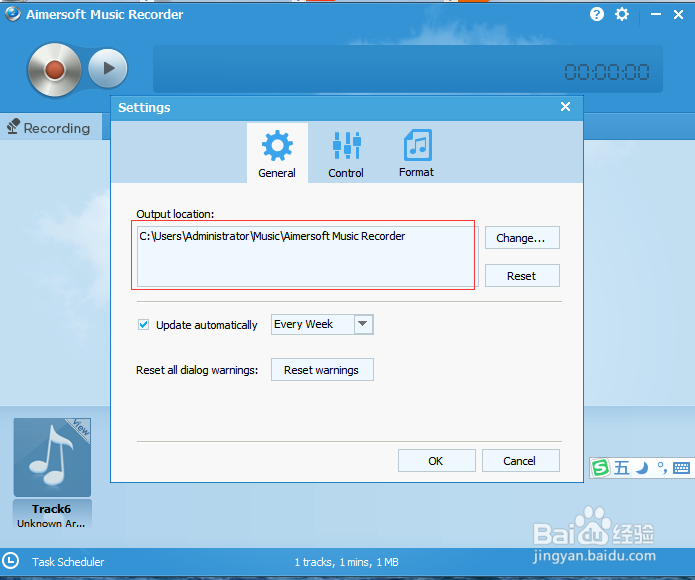Minimize the Aimersoft Music Recorder window

656,15
